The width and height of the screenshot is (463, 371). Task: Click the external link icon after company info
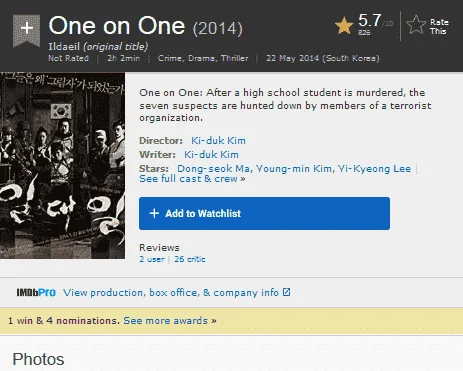[287, 292]
